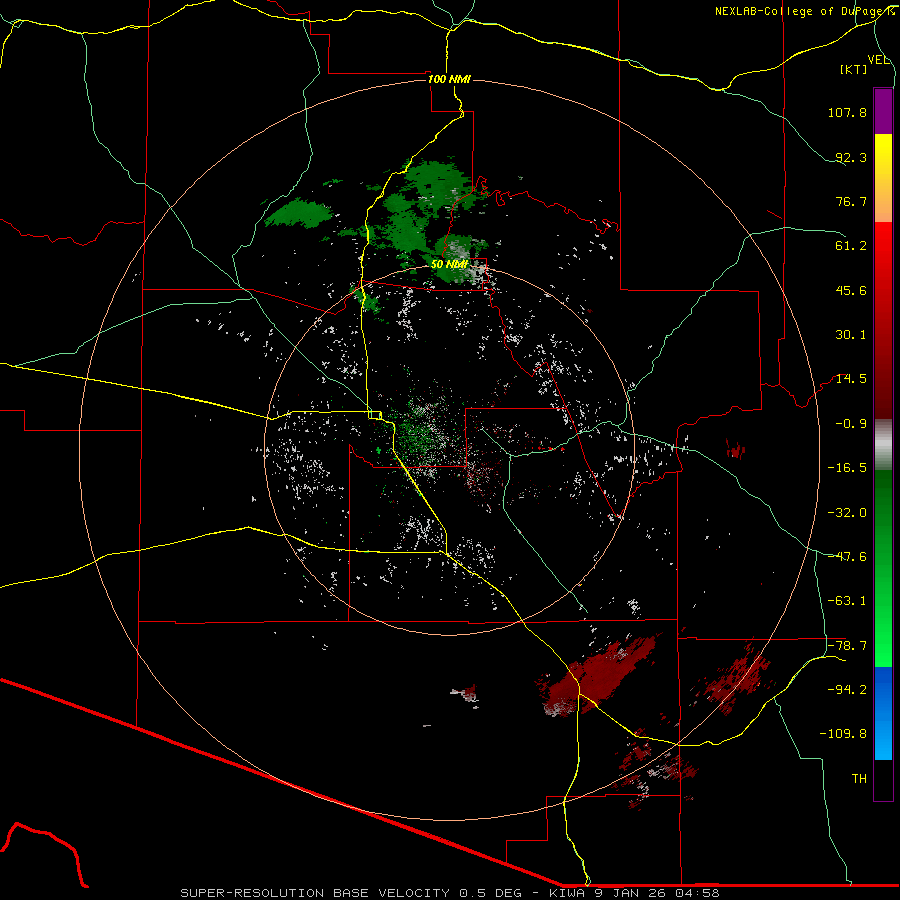Click the -63.1 legend value
The image size is (900, 900).
[x=847, y=601]
